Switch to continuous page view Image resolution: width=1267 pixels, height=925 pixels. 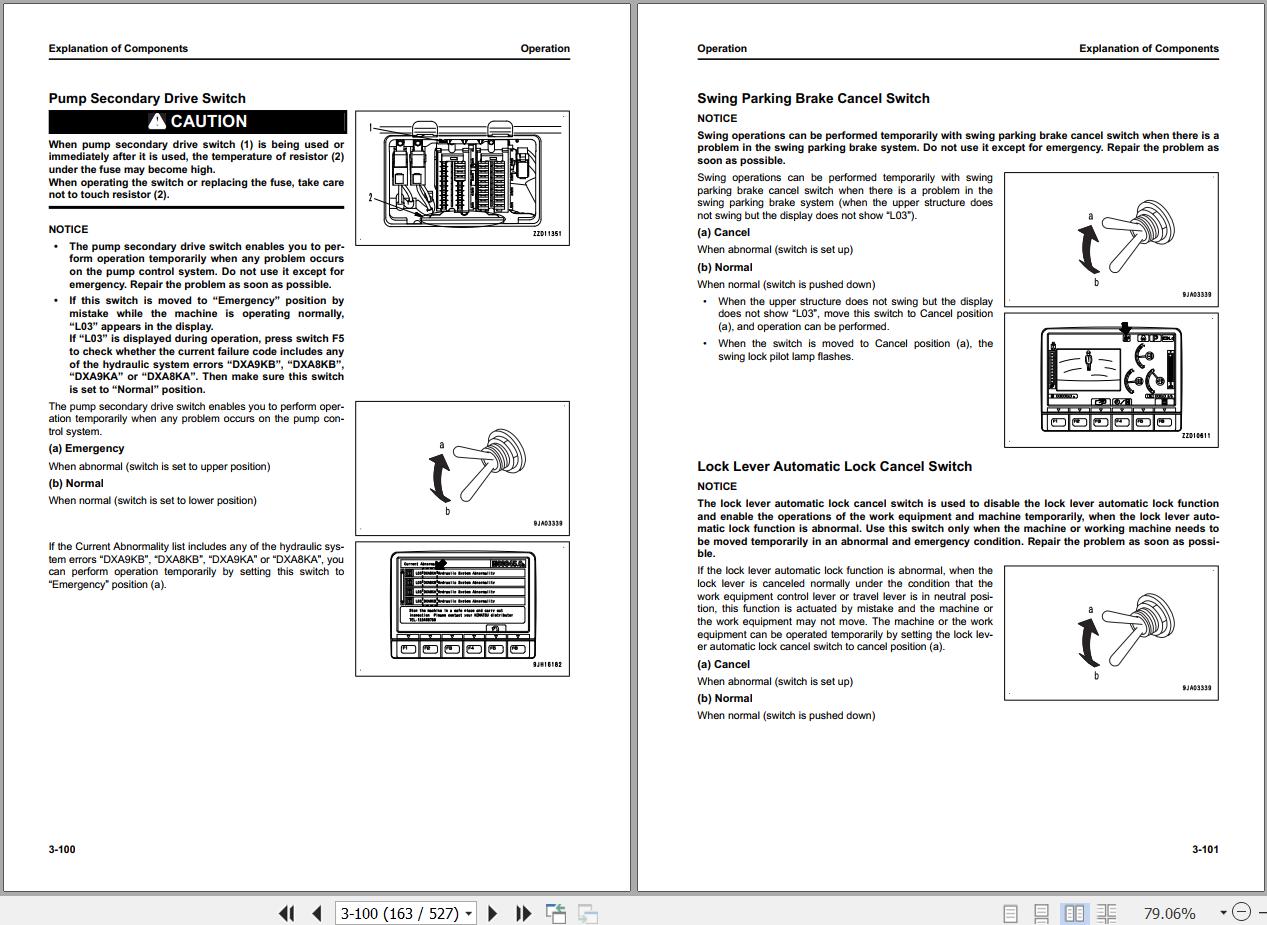click(1041, 913)
